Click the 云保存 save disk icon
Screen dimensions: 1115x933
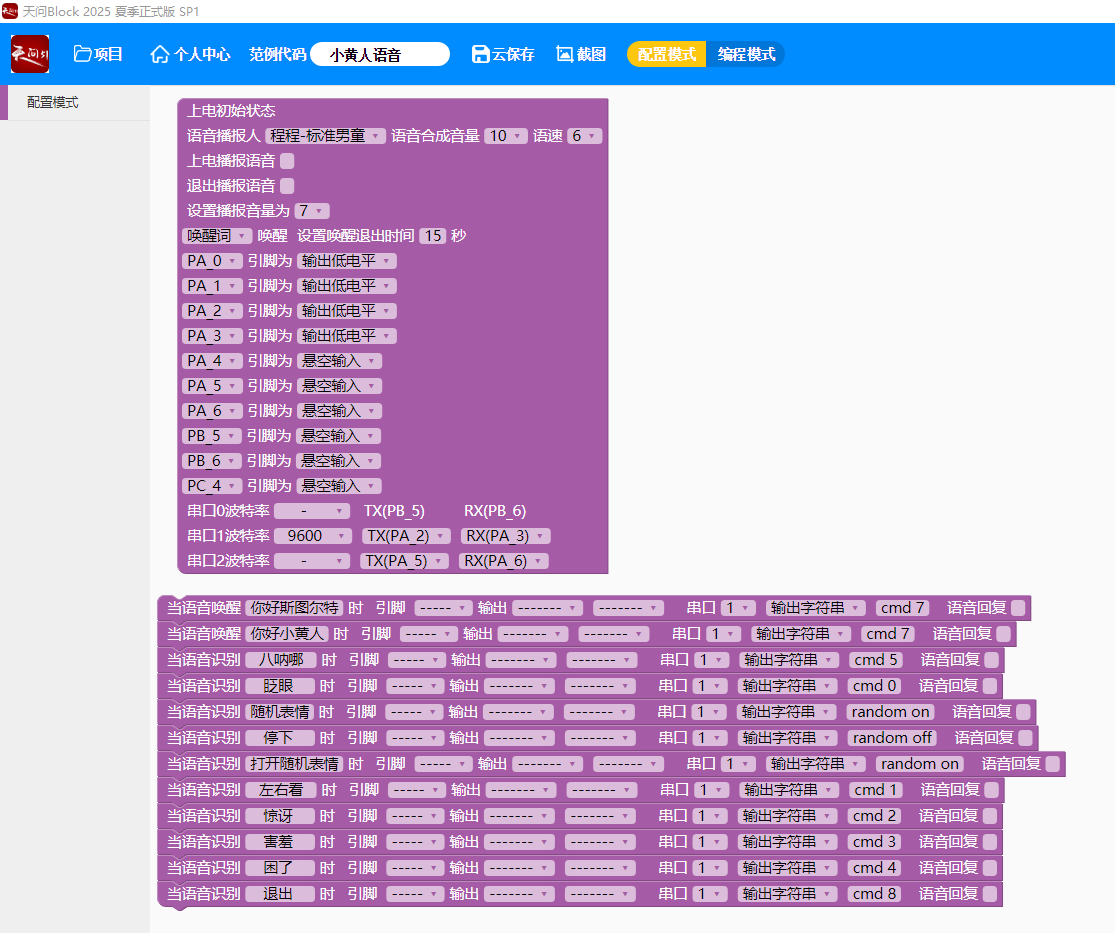click(480, 54)
